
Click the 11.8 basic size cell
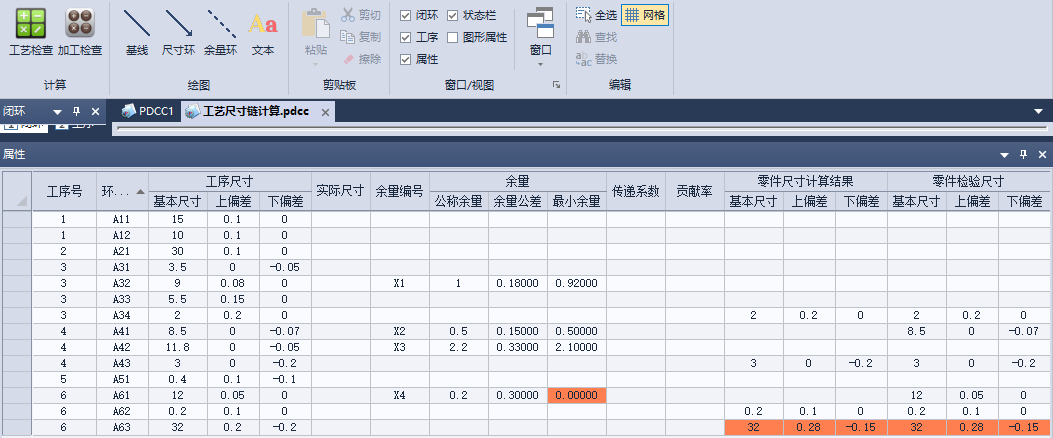178,347
